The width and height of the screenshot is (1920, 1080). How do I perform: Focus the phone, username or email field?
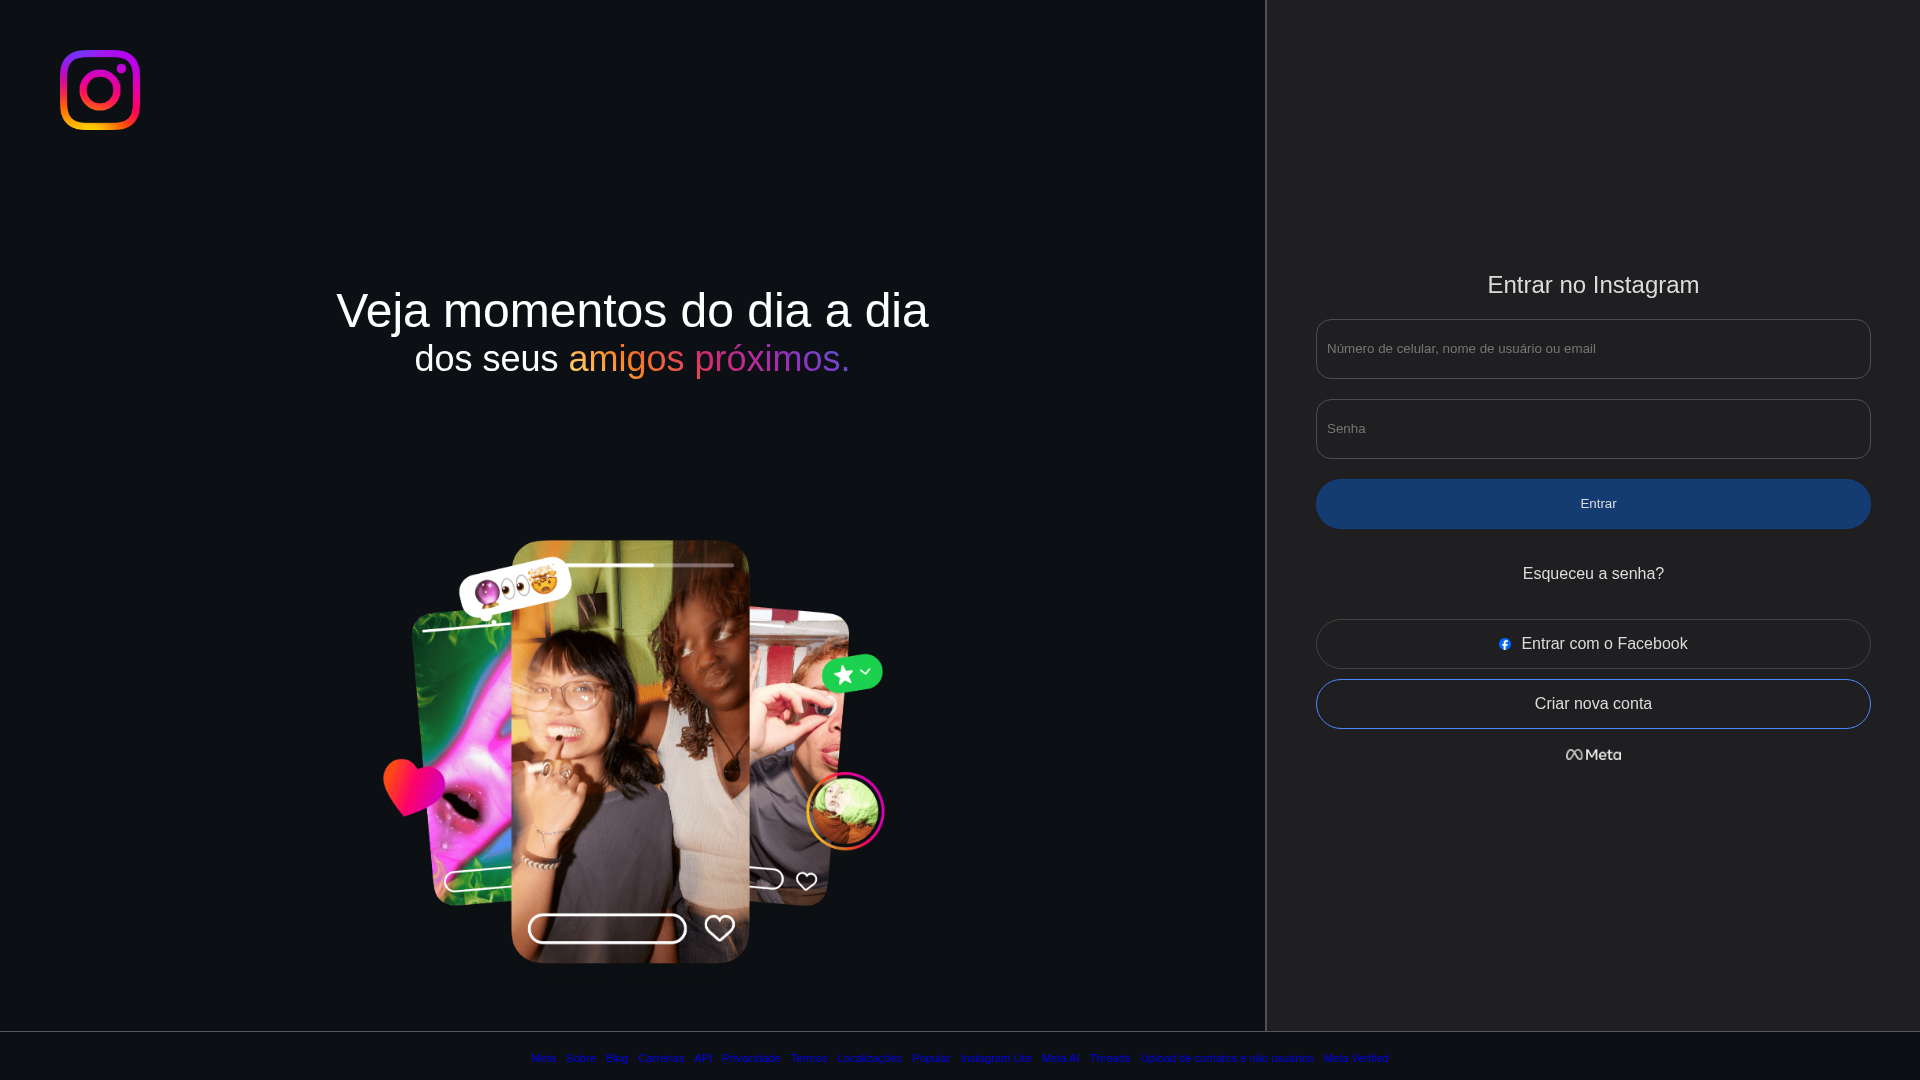1593,349
